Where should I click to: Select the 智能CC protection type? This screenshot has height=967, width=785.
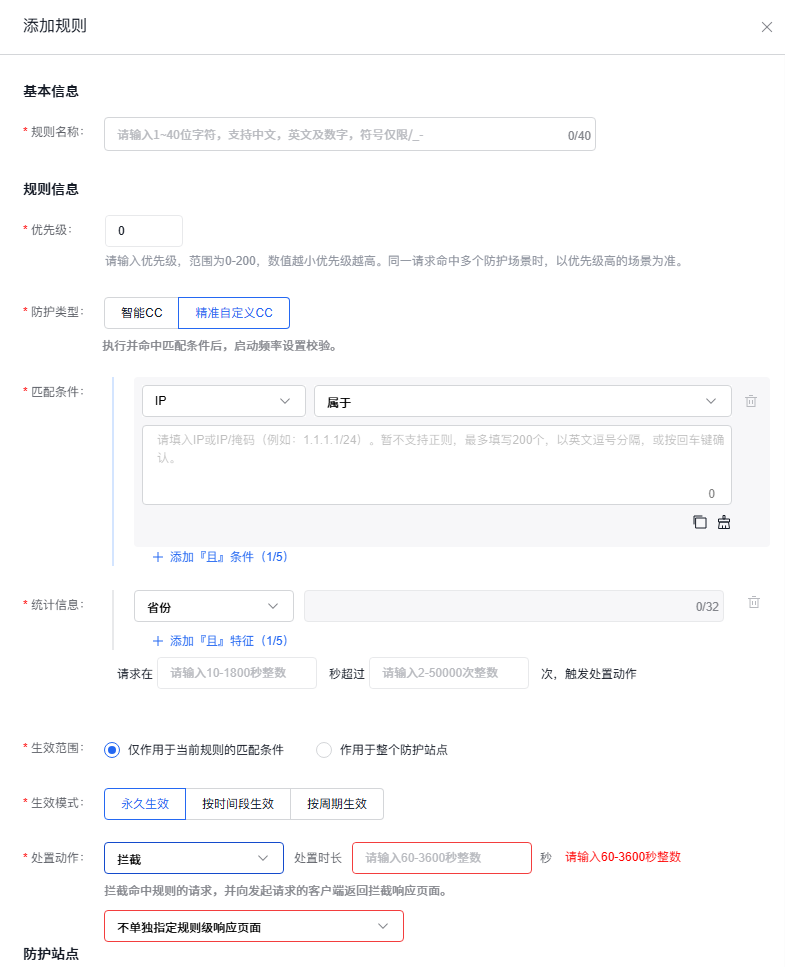[141, 313]
